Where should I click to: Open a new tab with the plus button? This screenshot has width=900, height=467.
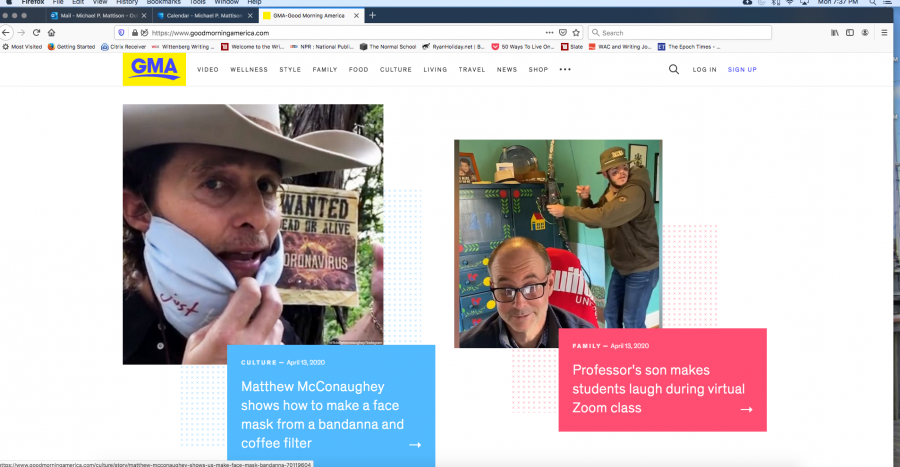point(372,15)
